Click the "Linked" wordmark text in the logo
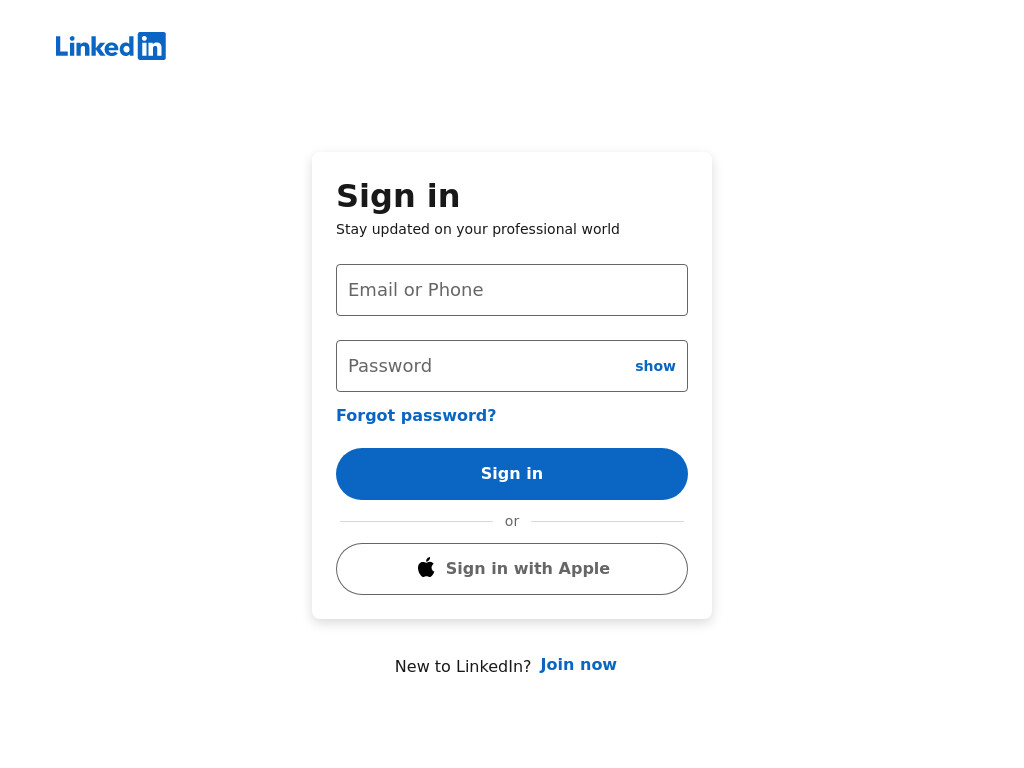The image size is (1024, 768). pos(95,46)
